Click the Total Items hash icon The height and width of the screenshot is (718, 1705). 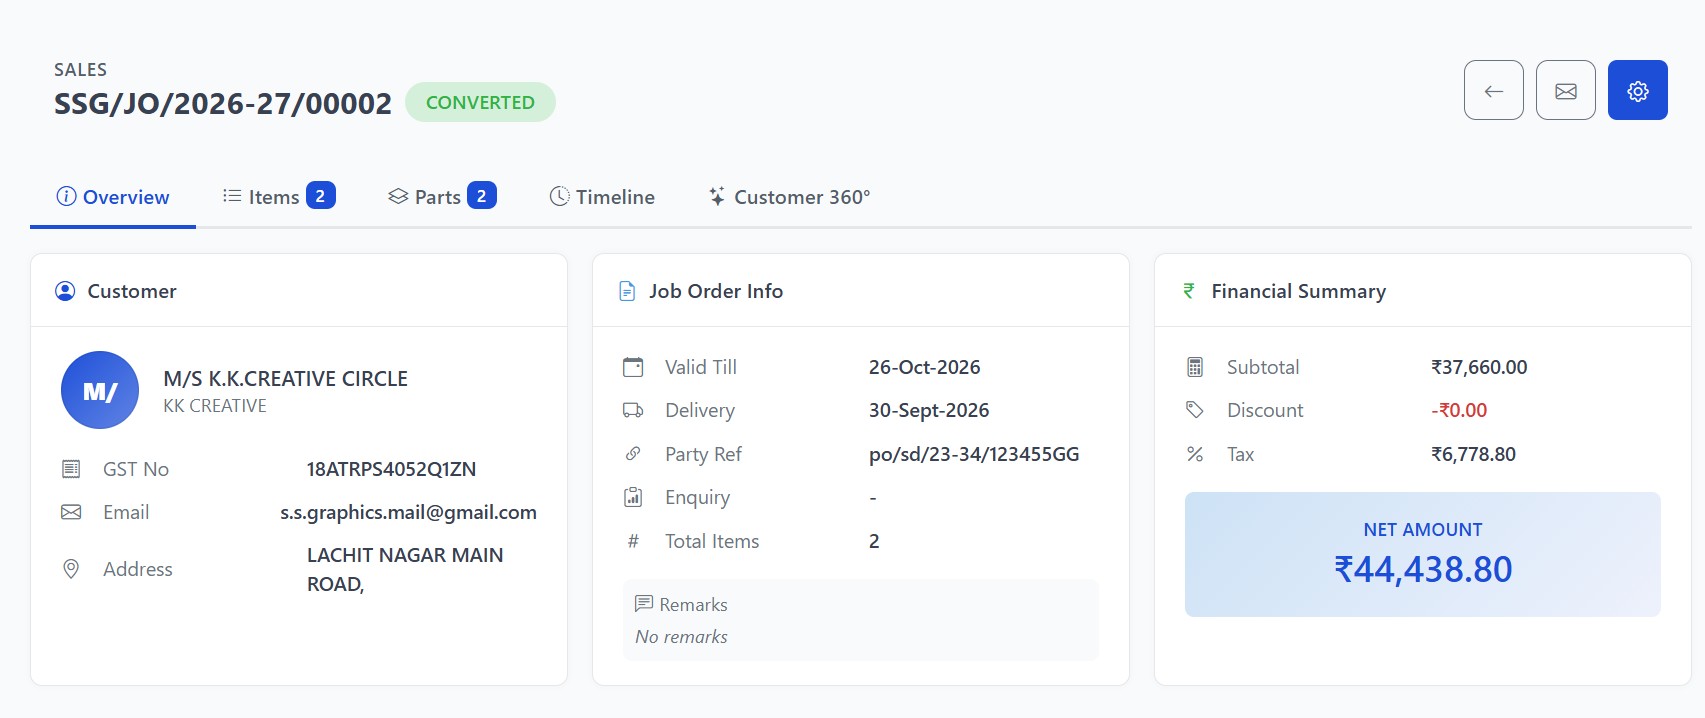[x=633, y=541]
